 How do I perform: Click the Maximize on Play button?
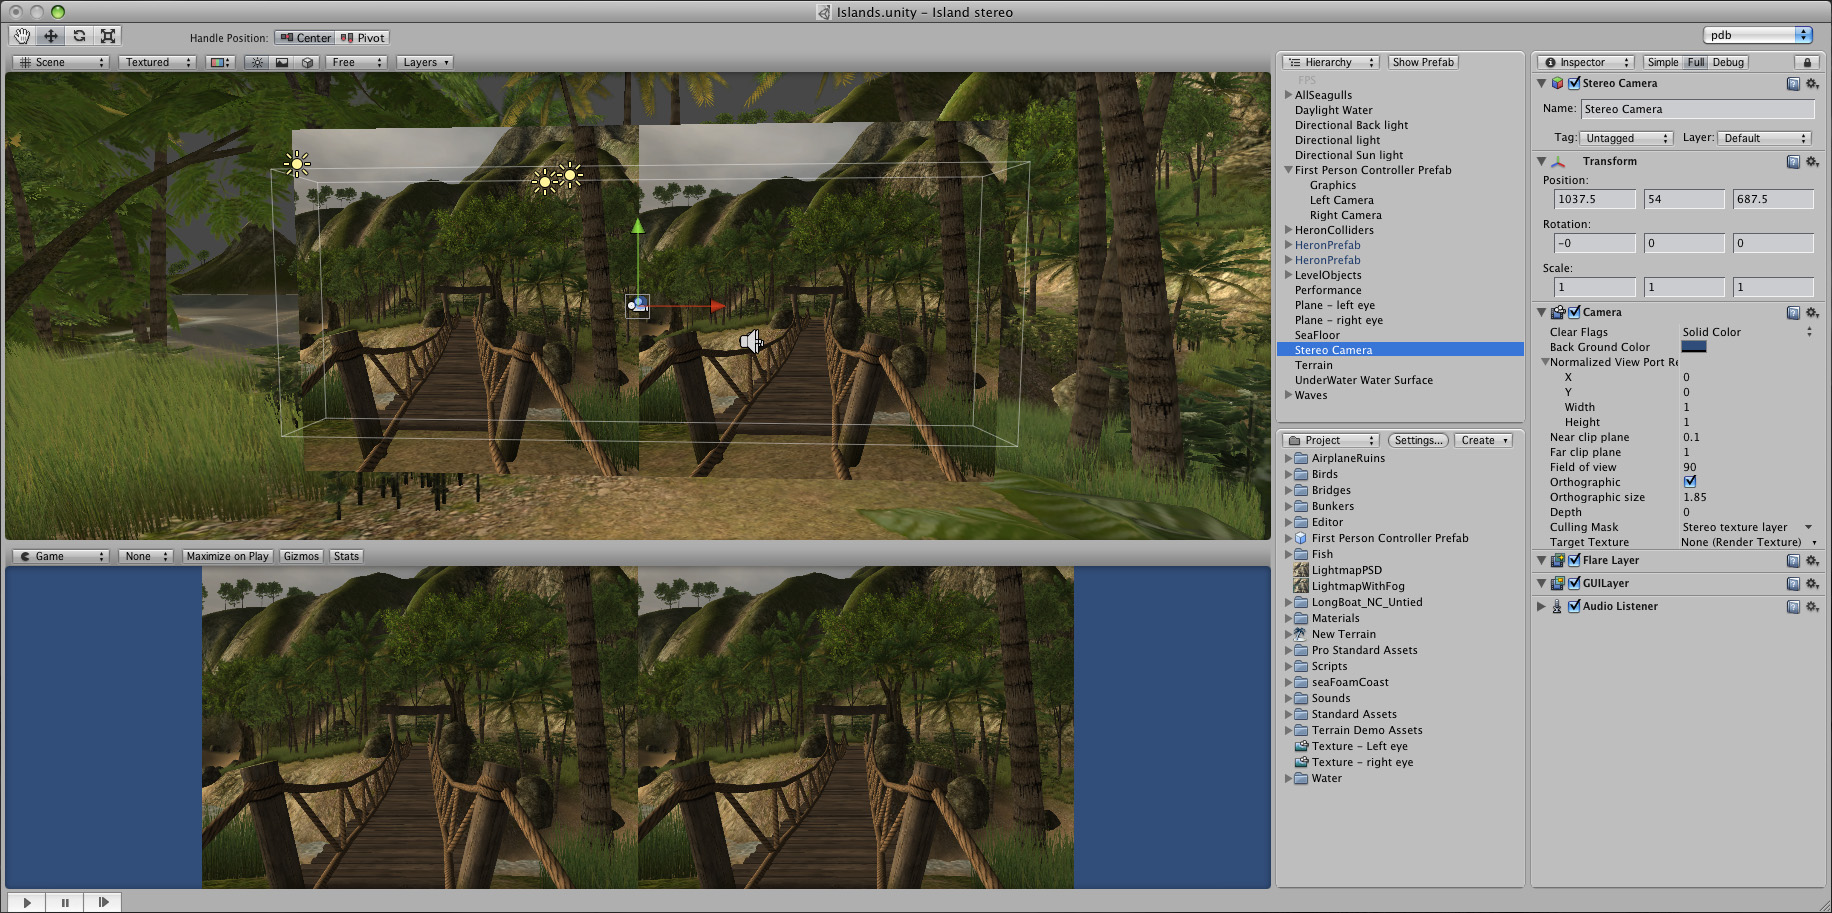point(227,556)
